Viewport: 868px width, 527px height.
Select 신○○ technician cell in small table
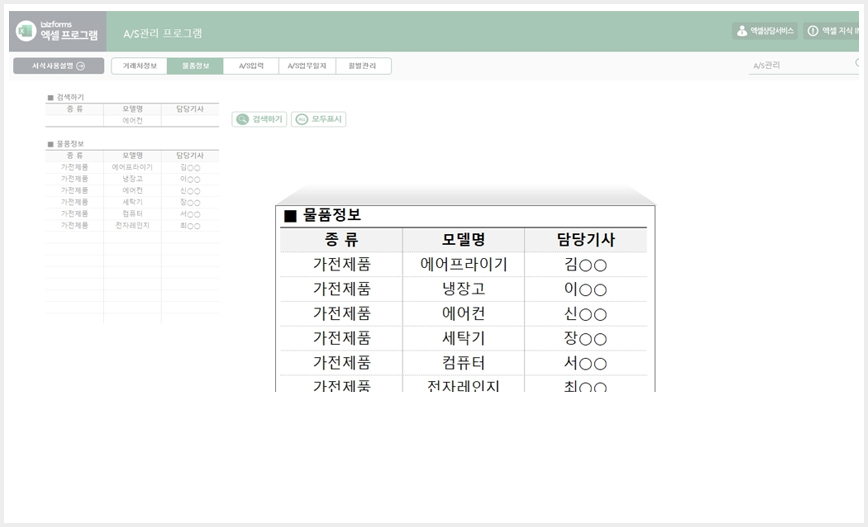click(x=190, y=190)
